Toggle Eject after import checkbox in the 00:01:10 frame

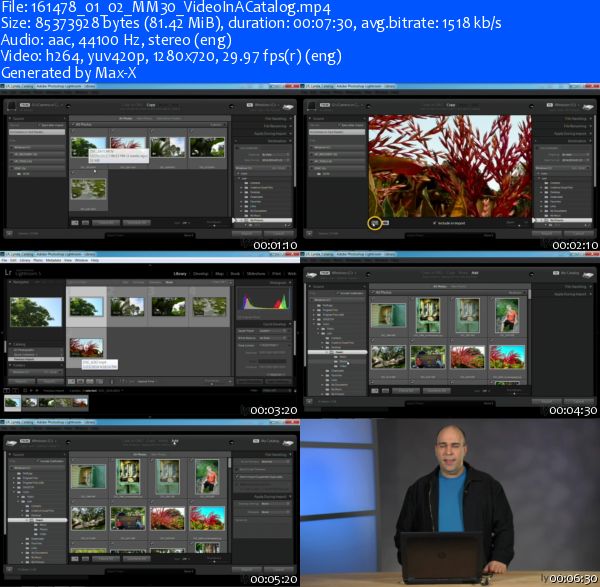tap(39, 125)
